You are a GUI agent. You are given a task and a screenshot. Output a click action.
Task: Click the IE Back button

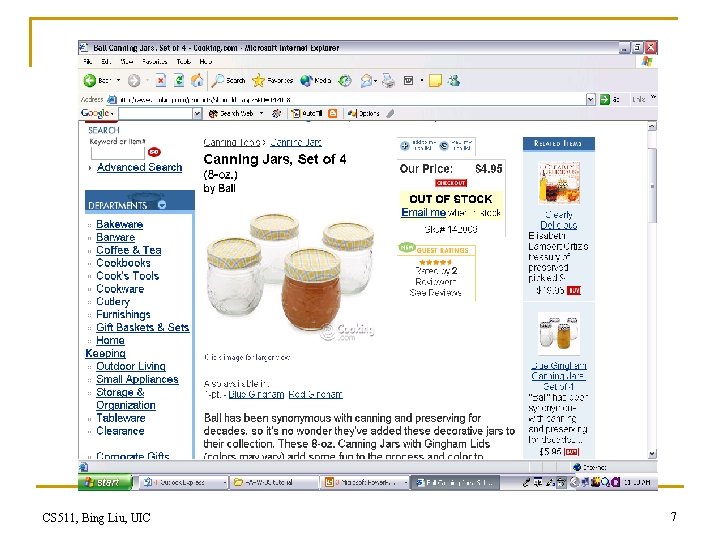(x=97, y=81)
